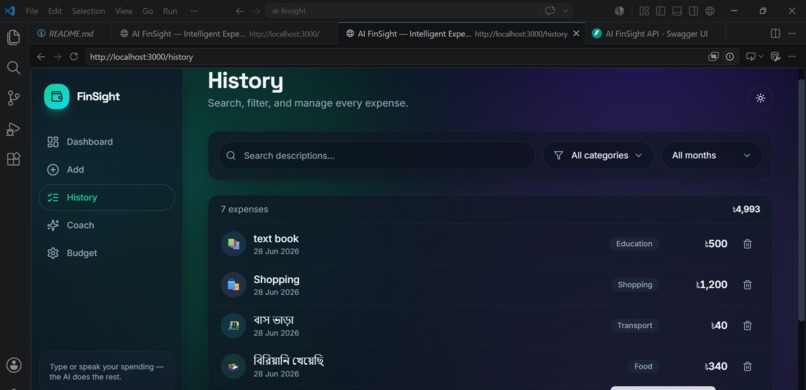Open the Go menu
The image size is (806, 390).
(148, 11)
